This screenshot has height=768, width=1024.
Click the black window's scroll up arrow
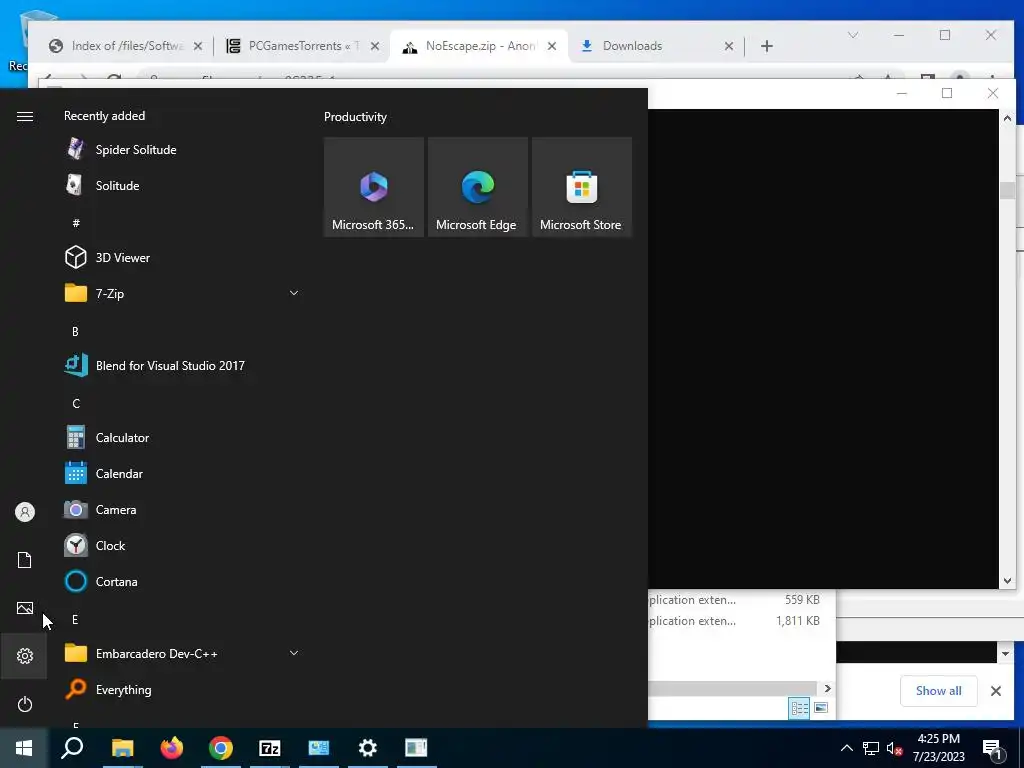point(1007,118)
